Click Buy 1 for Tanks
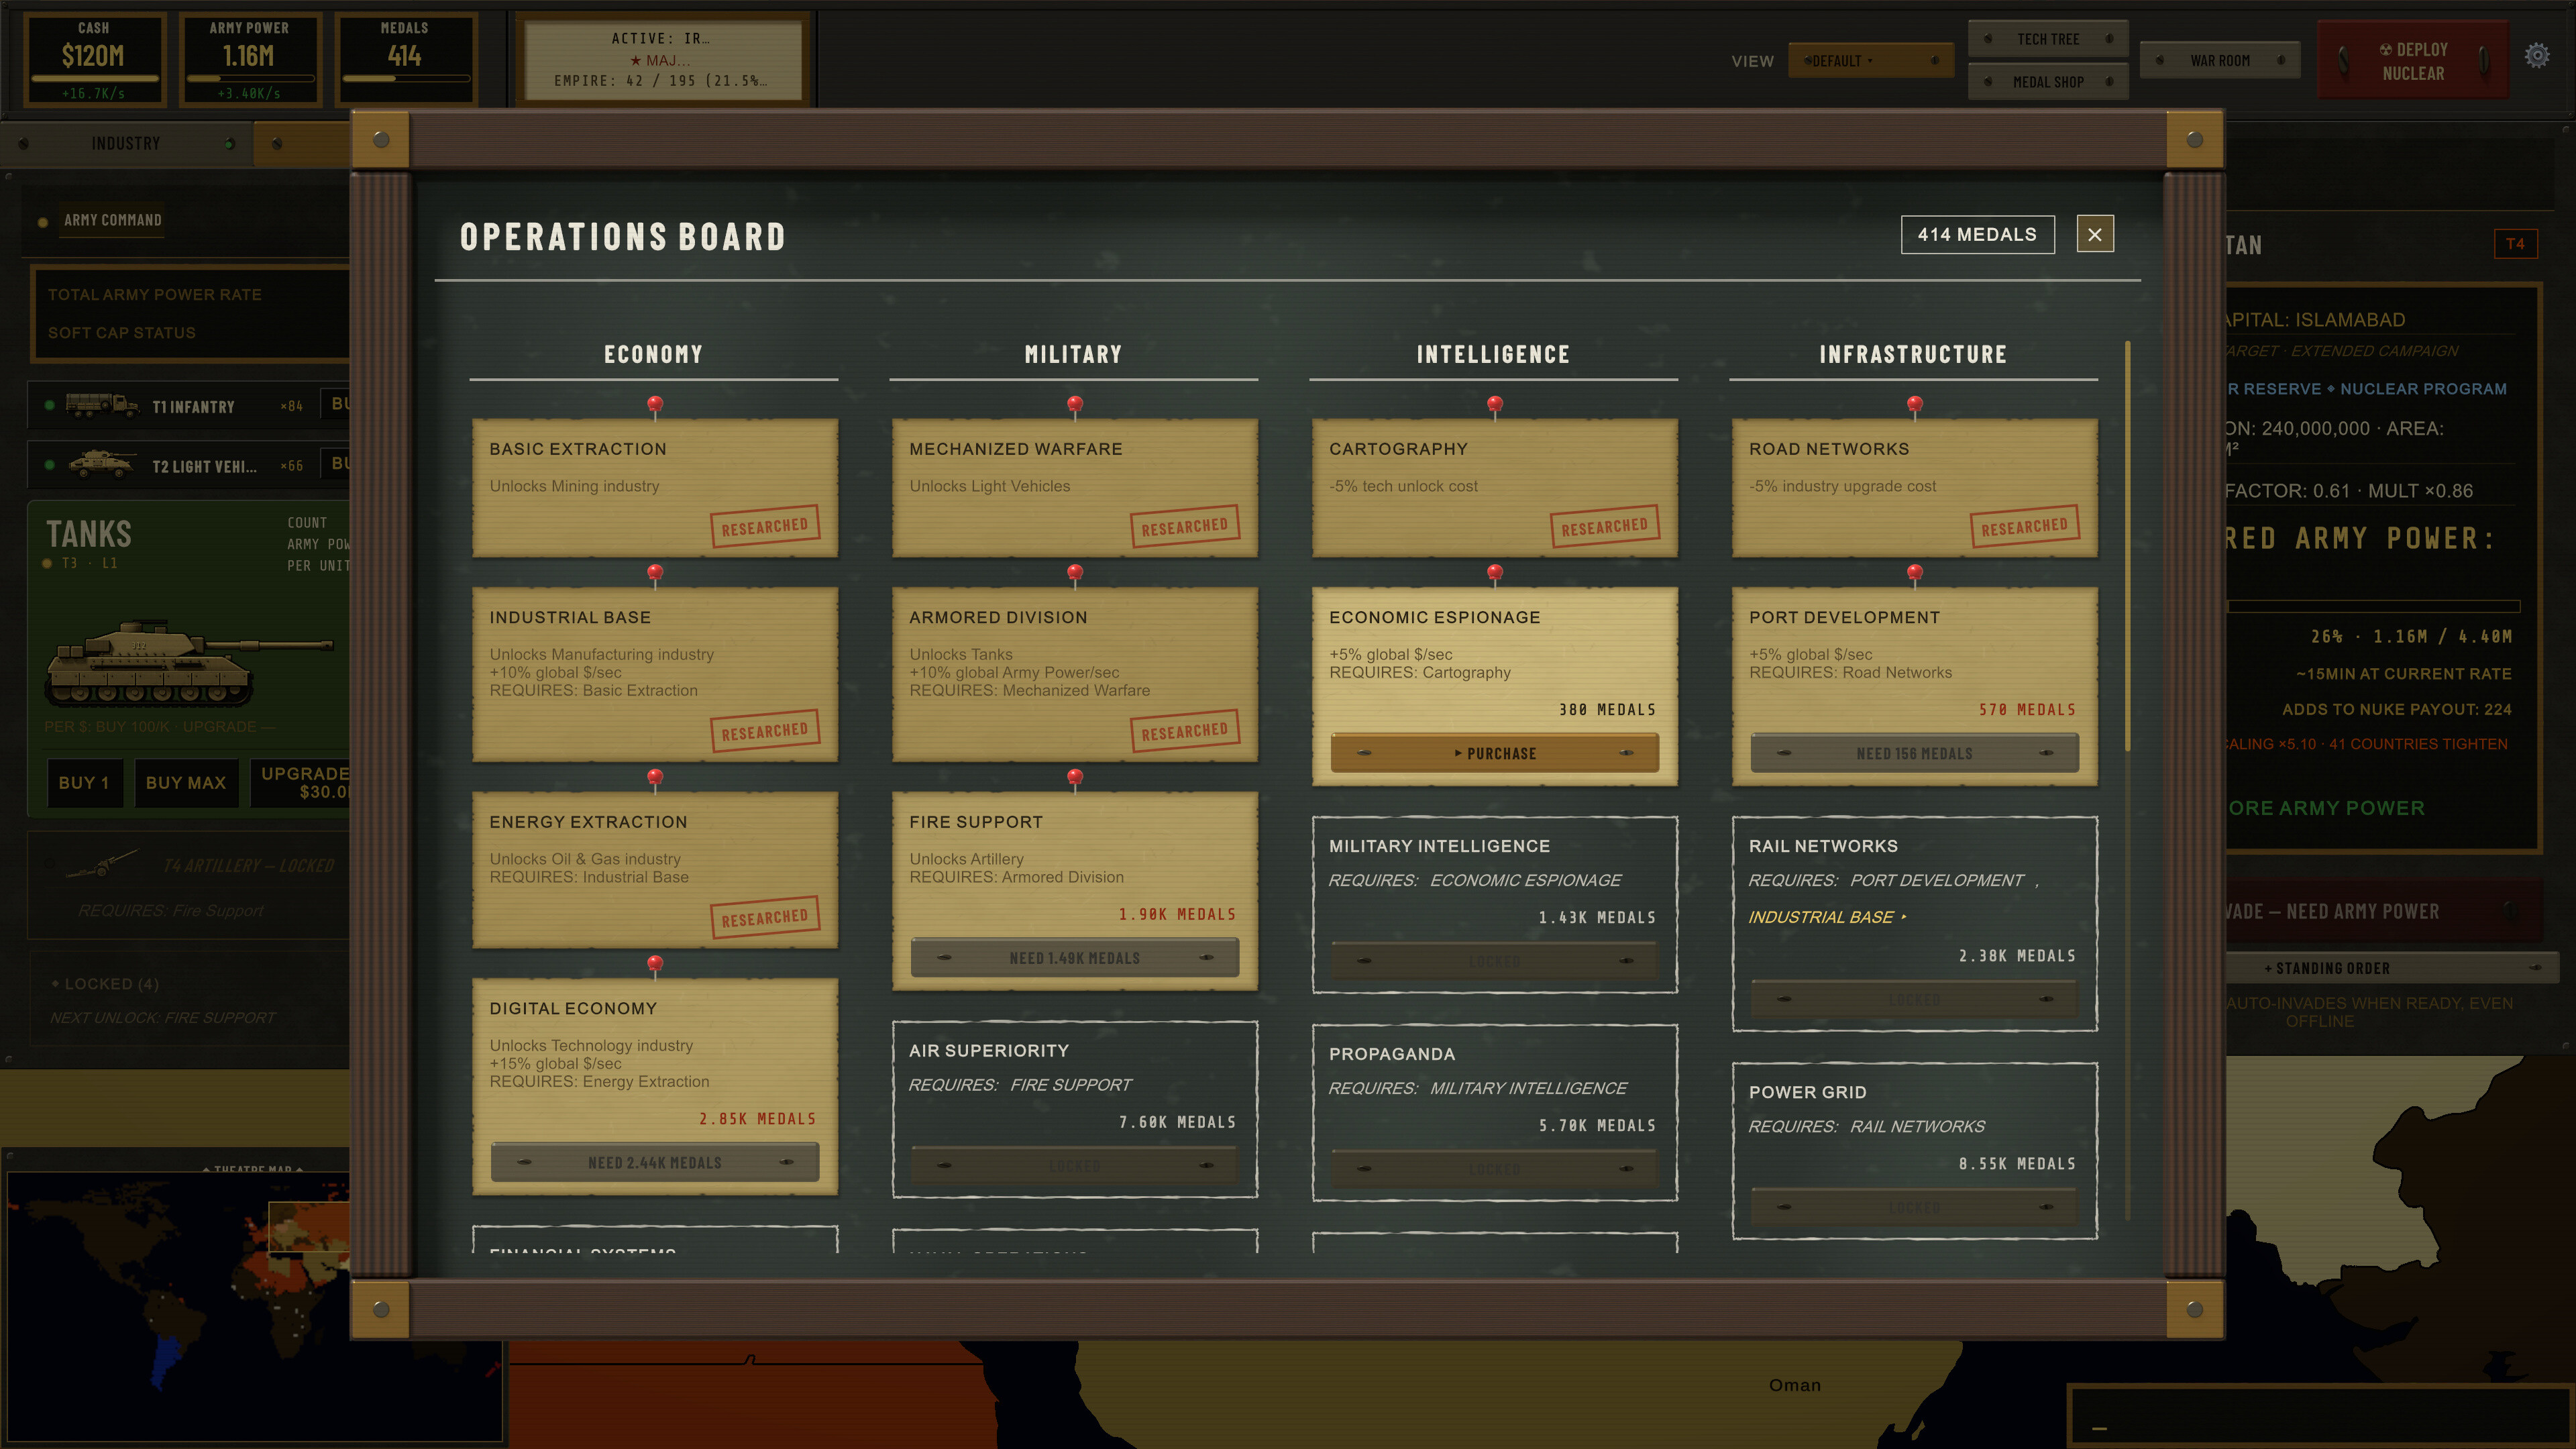The image size is (2576, 1449). click(84, 782)
